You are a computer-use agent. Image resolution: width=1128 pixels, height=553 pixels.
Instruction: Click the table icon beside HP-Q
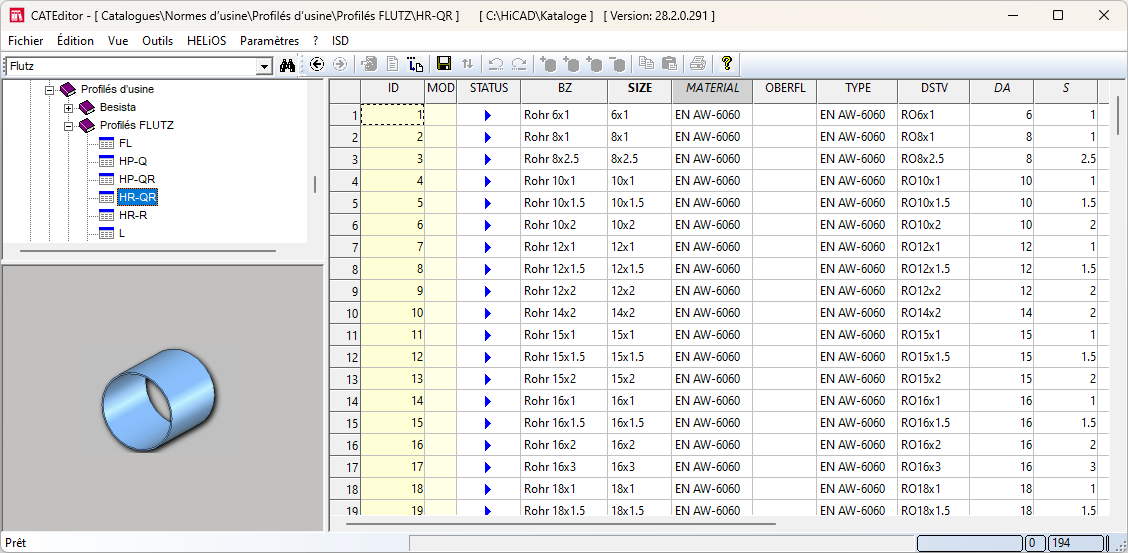pos(106,161)
